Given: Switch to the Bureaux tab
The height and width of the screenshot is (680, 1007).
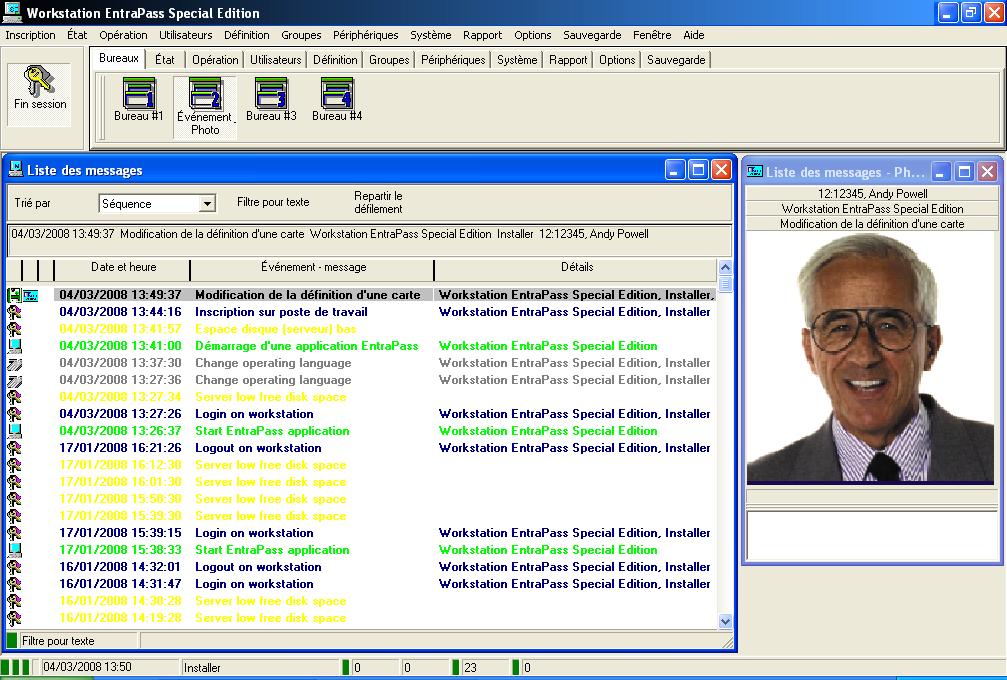Looking at the screenshot, I should pos(119,58).
